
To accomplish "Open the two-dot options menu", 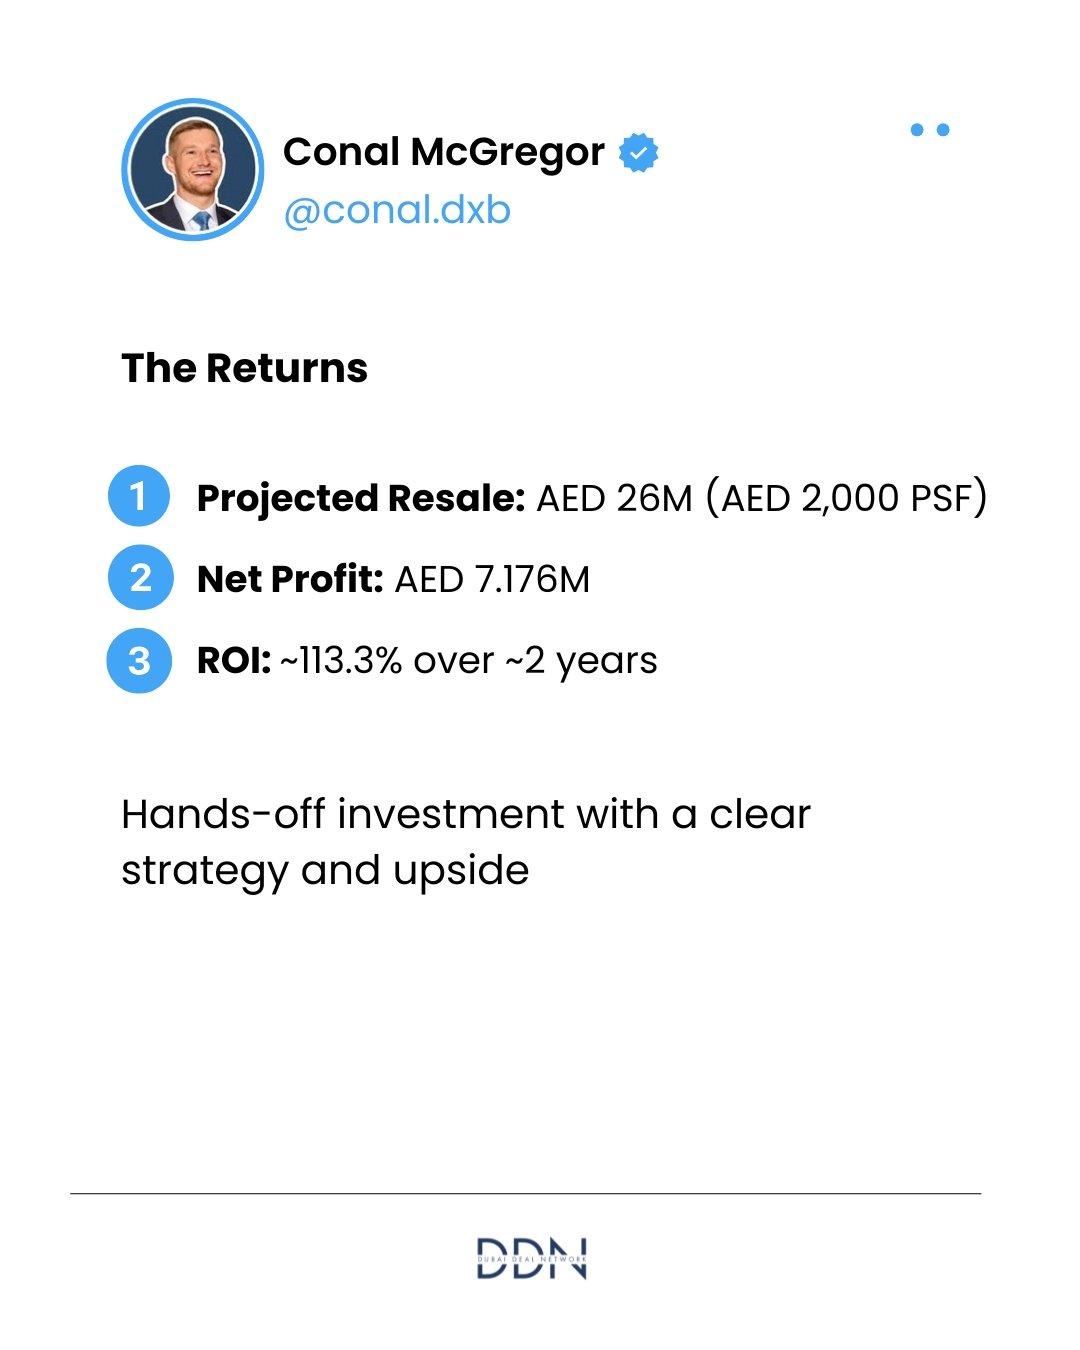I will 930,130.
